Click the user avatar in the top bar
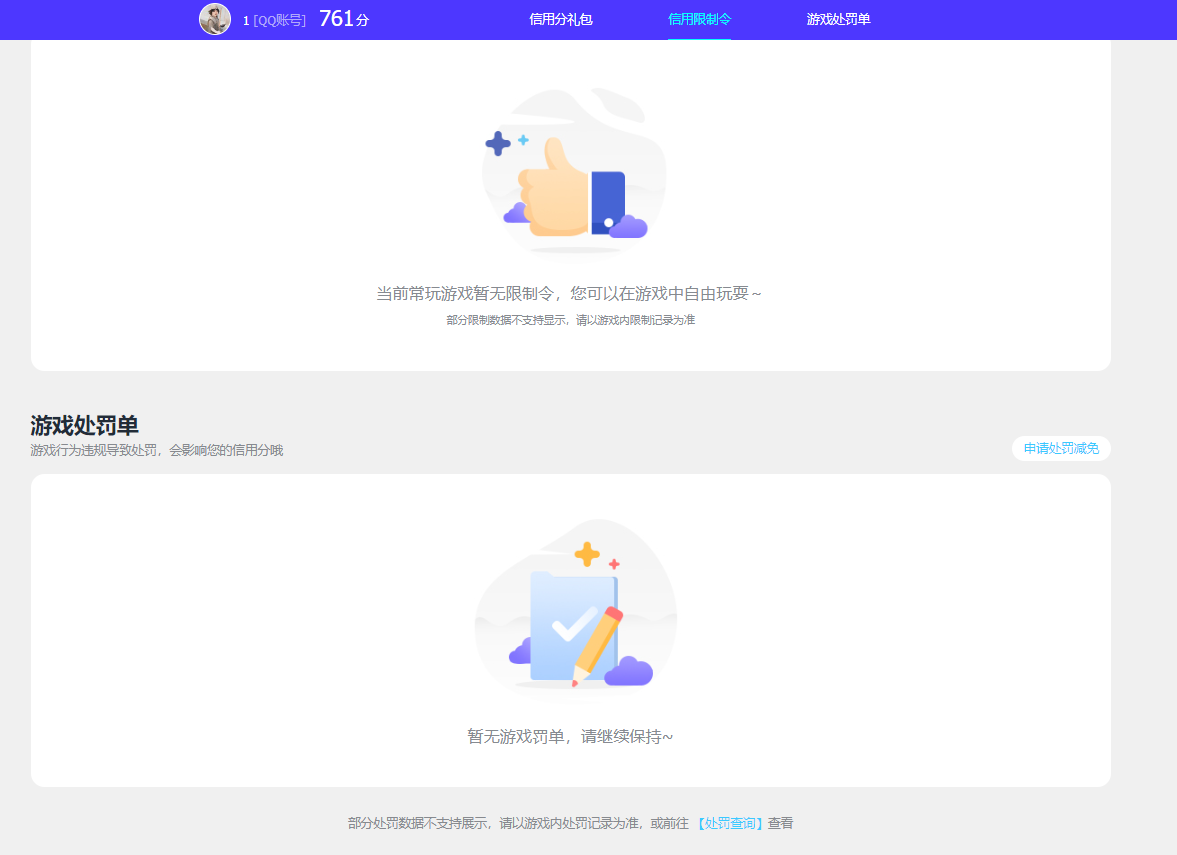The width and height of the screenshot is (1177, 855). point(215,19)
